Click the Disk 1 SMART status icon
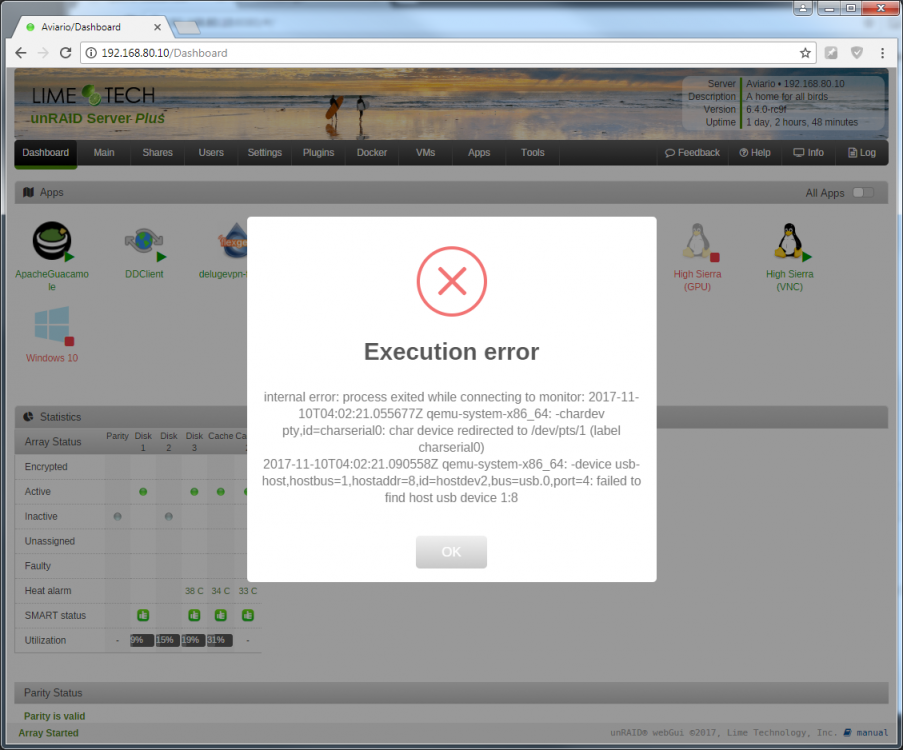This screenshot has height=750, width=903. click(143, 615)
